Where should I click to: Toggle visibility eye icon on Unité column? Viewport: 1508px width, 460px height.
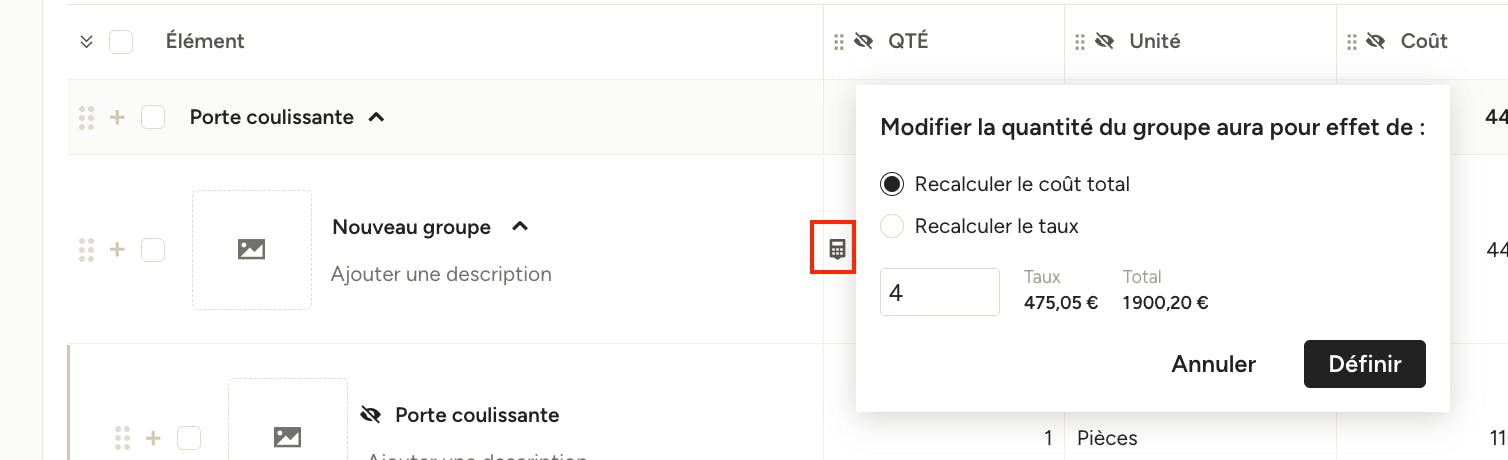pyautogui.click(x=1105, y=41)
